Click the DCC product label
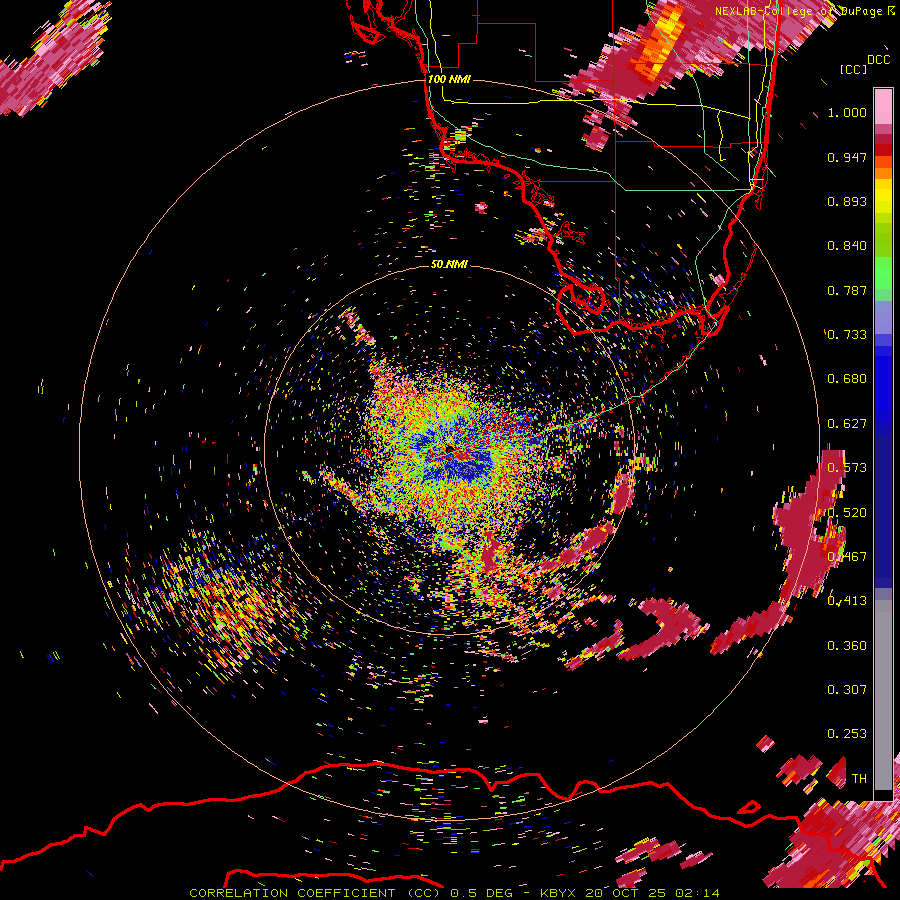Viewport: 900px width, 900px height. (x=879, y=59)
